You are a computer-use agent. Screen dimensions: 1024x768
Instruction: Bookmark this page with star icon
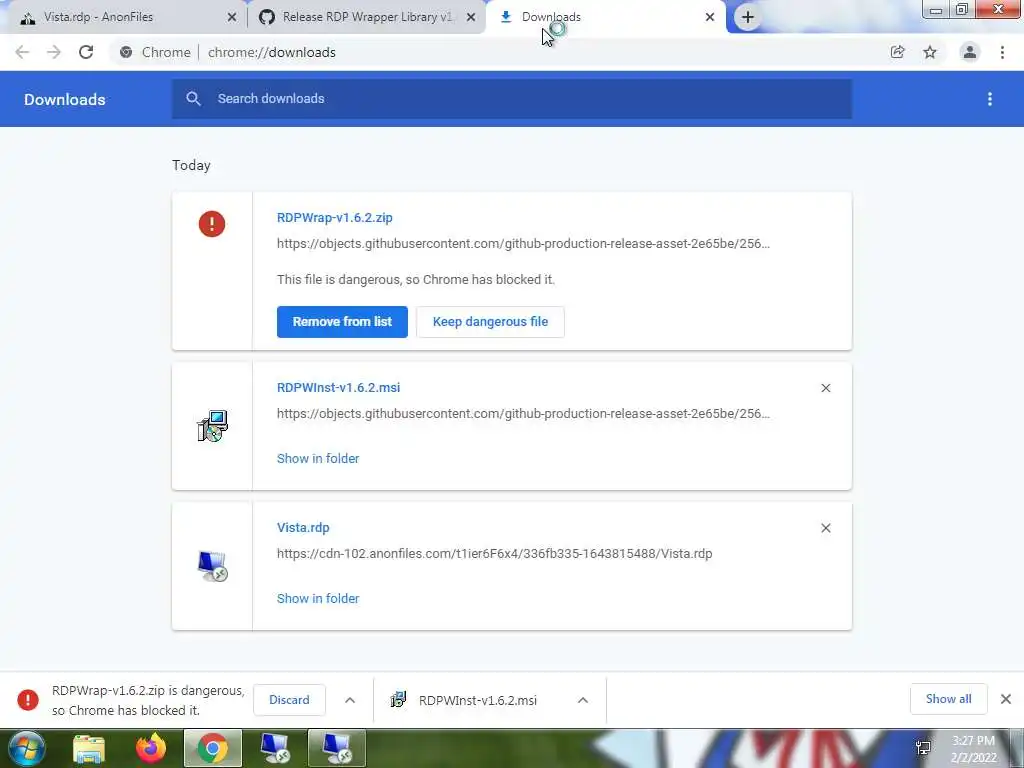point(930,52)
